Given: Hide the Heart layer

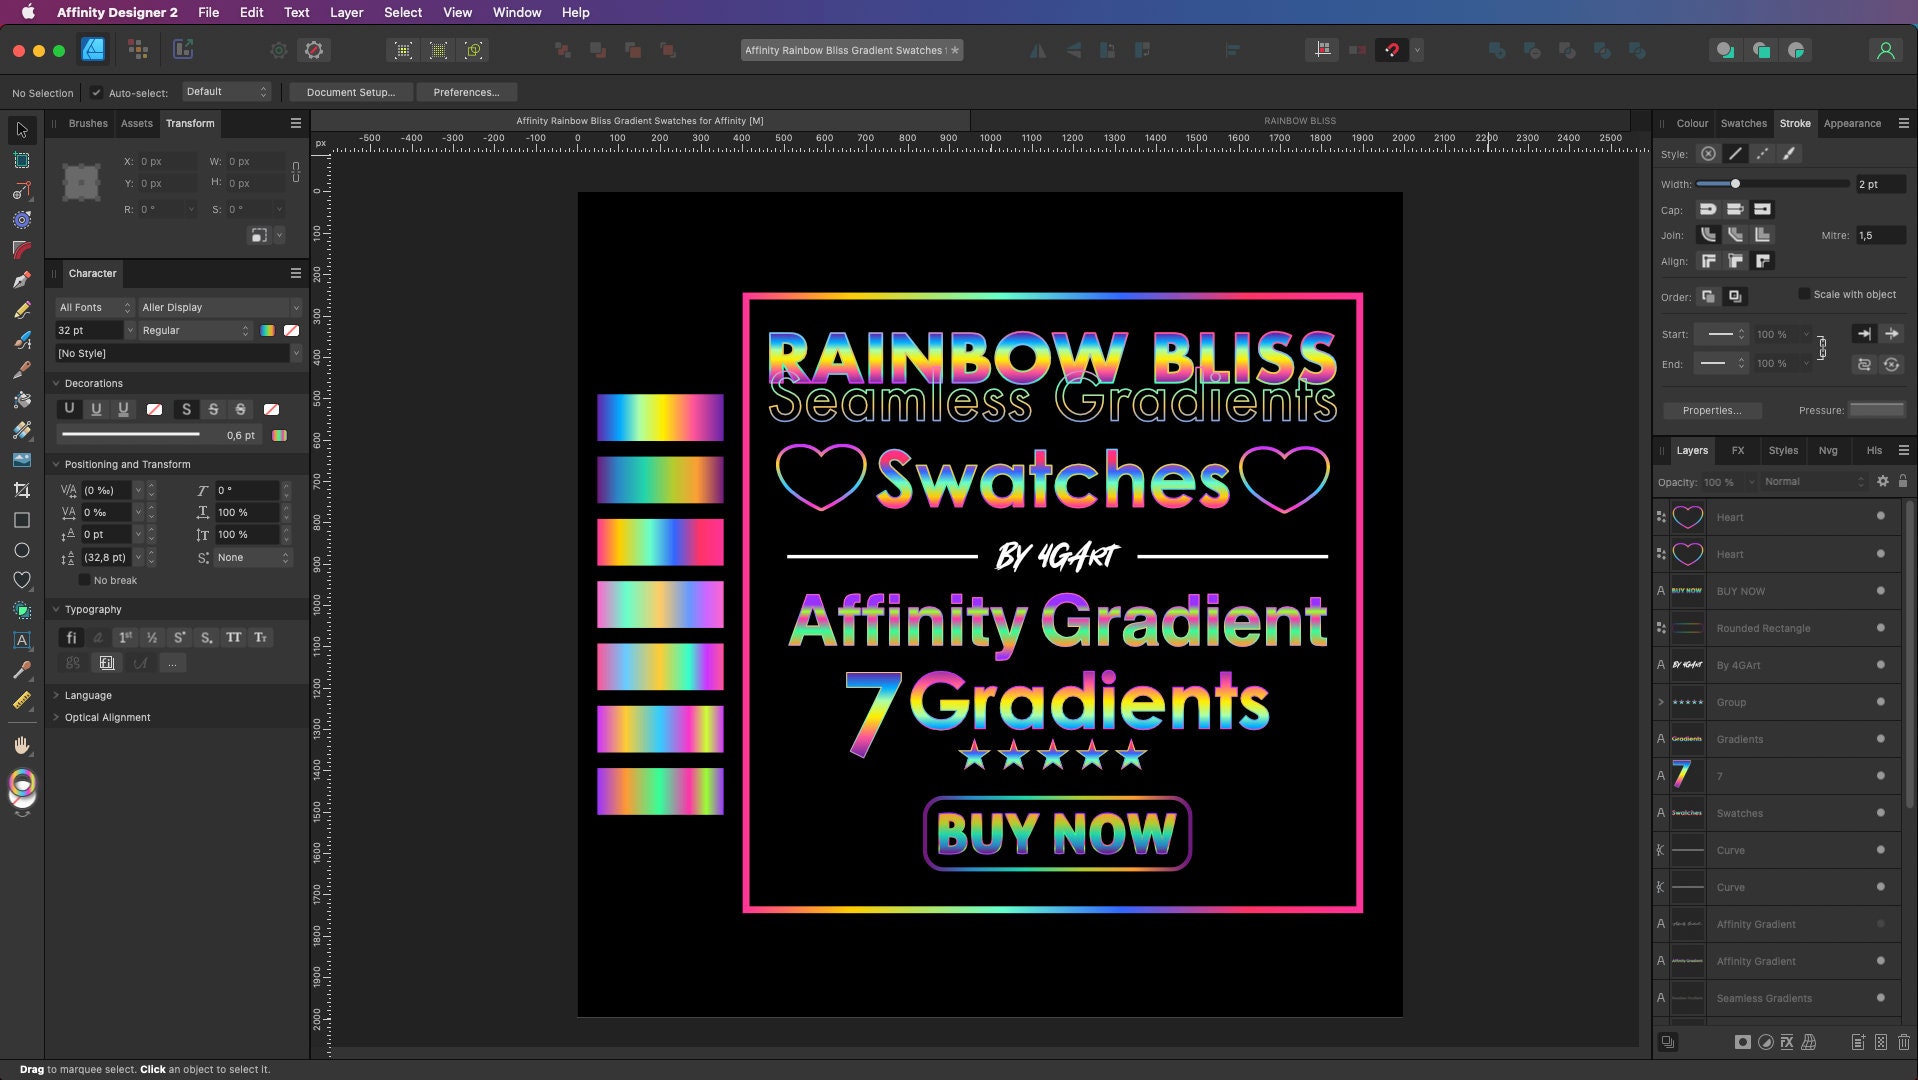Looking at the screenshot, I should point(1881,517).
